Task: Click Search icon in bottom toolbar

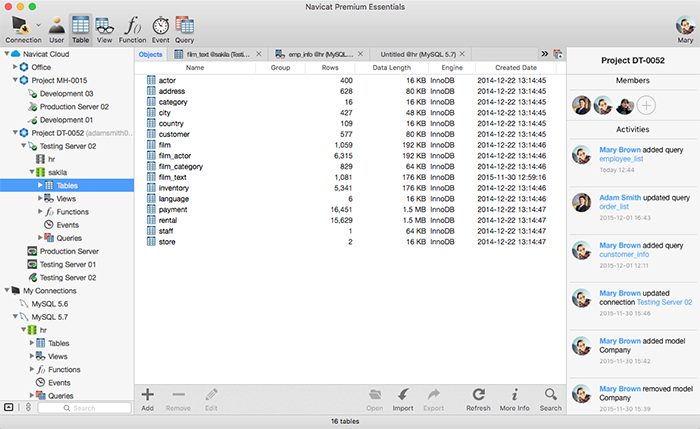Action: click(550, 400)
